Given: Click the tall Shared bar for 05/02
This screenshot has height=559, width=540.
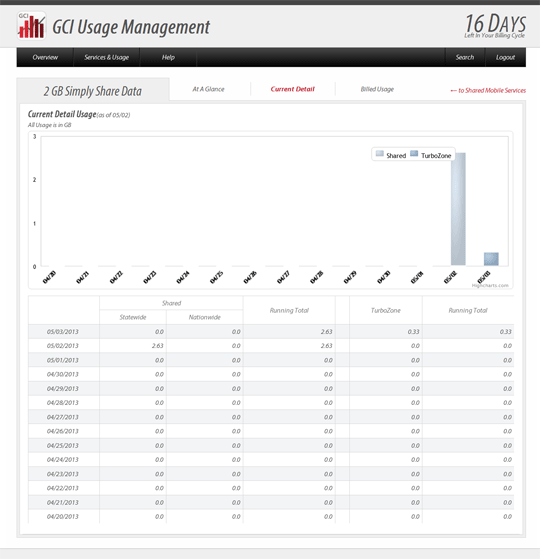Looking at the screenshot, I should coord(458,209).
